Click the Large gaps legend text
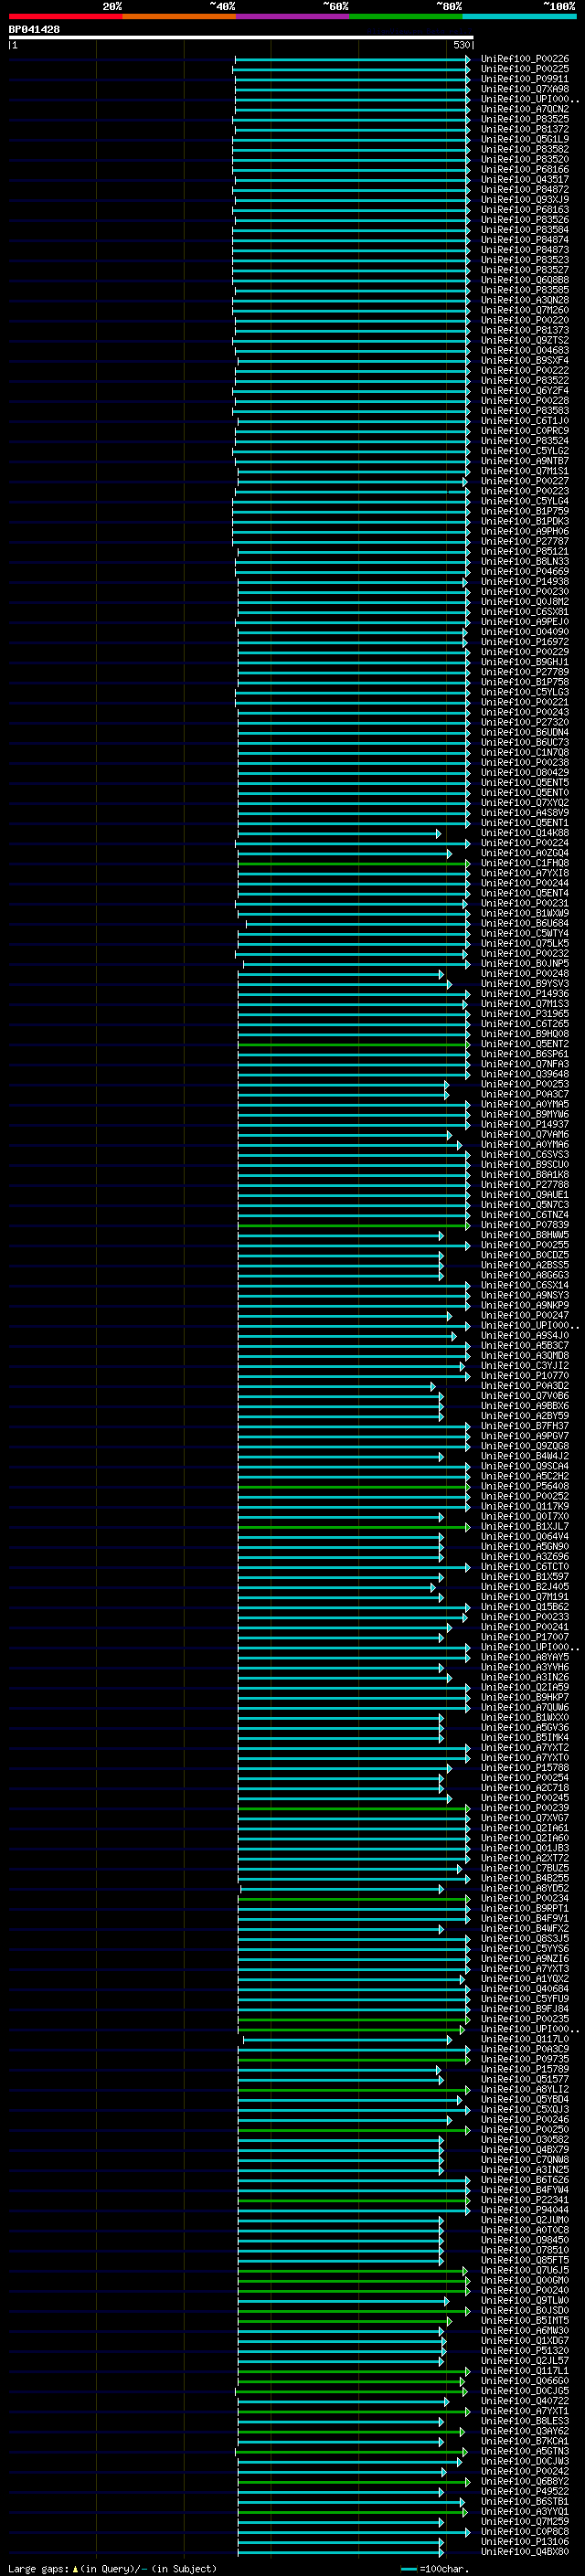The width and height of the screenshot is (585, 2576). (x=112, y=2568)
